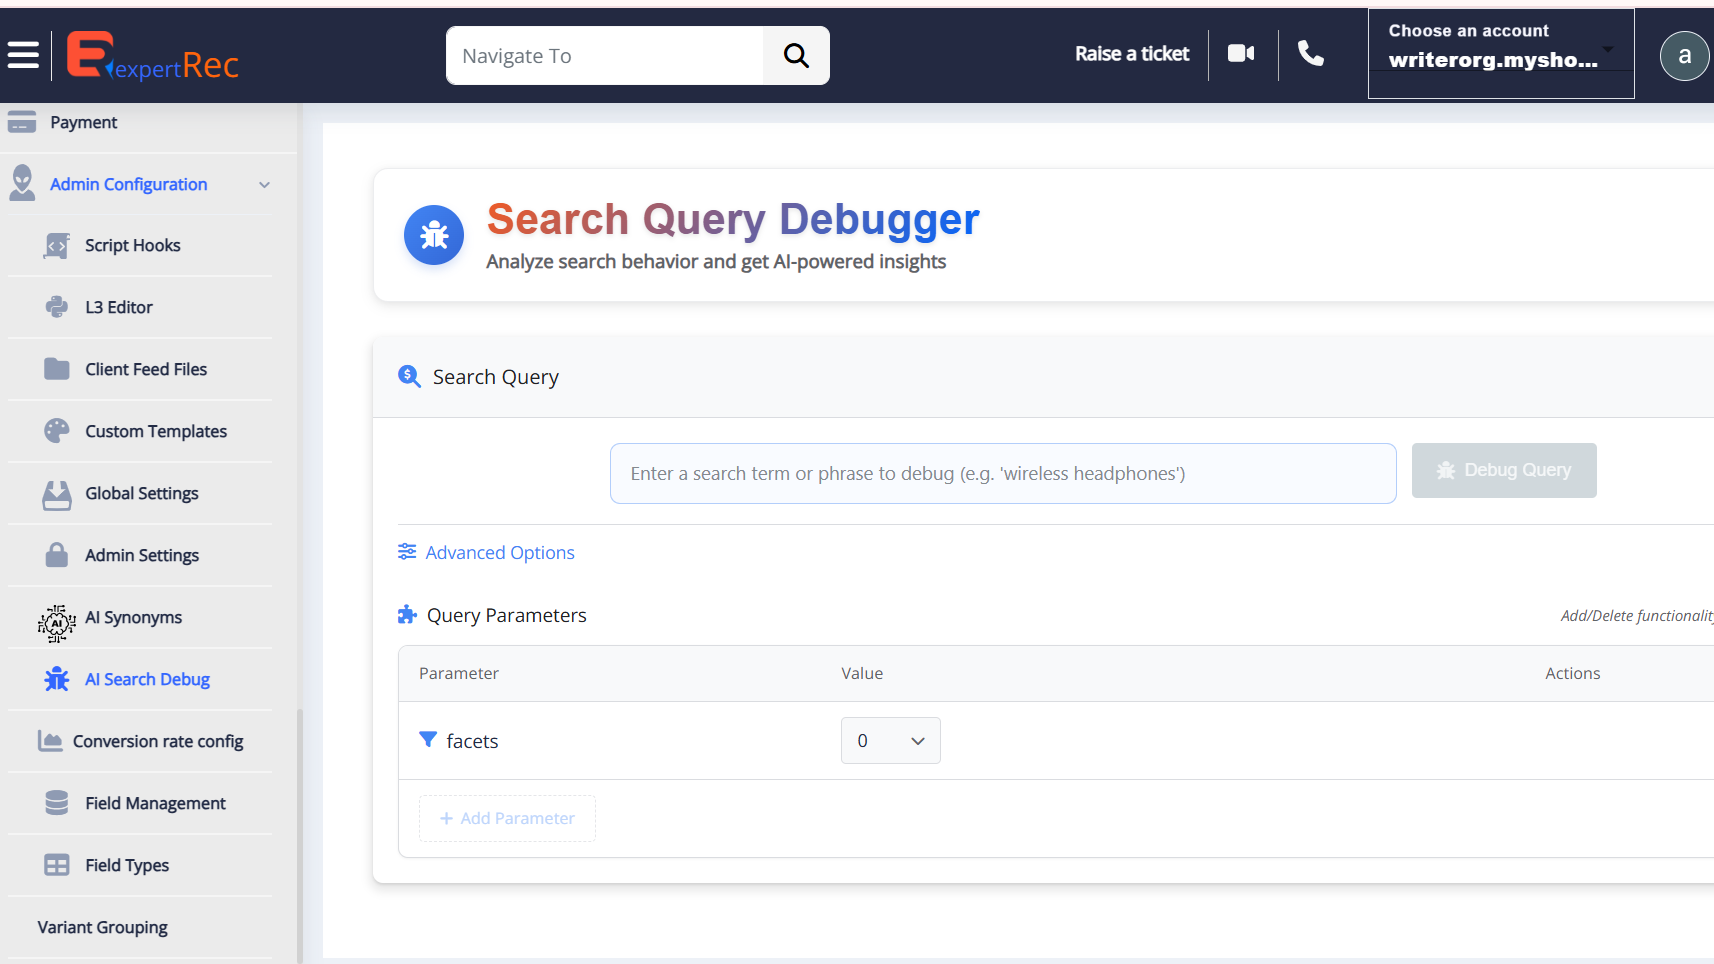Click the magnifier search icon in the top bar
1714x964 pixels.
click(796, 56)
